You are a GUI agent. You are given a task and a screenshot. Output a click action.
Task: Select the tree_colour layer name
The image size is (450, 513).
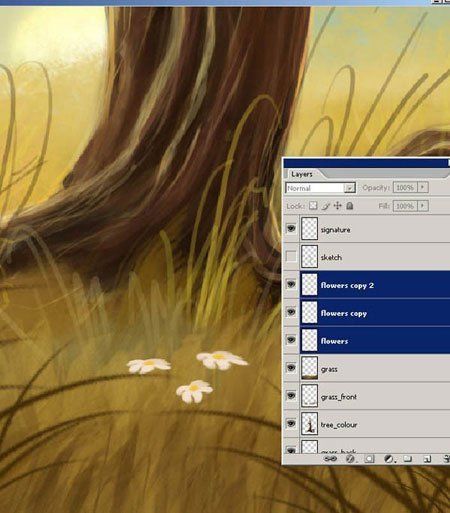pos(339,425)
